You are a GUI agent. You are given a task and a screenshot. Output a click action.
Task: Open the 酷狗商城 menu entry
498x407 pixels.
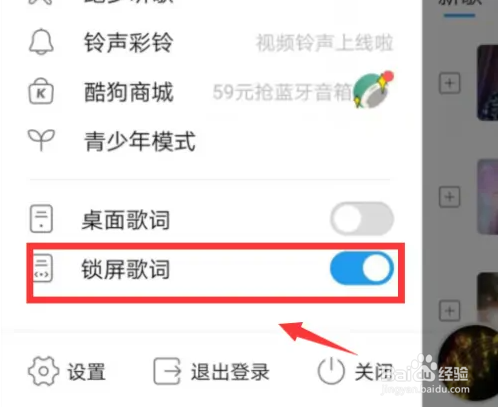[x=129, y=92]
